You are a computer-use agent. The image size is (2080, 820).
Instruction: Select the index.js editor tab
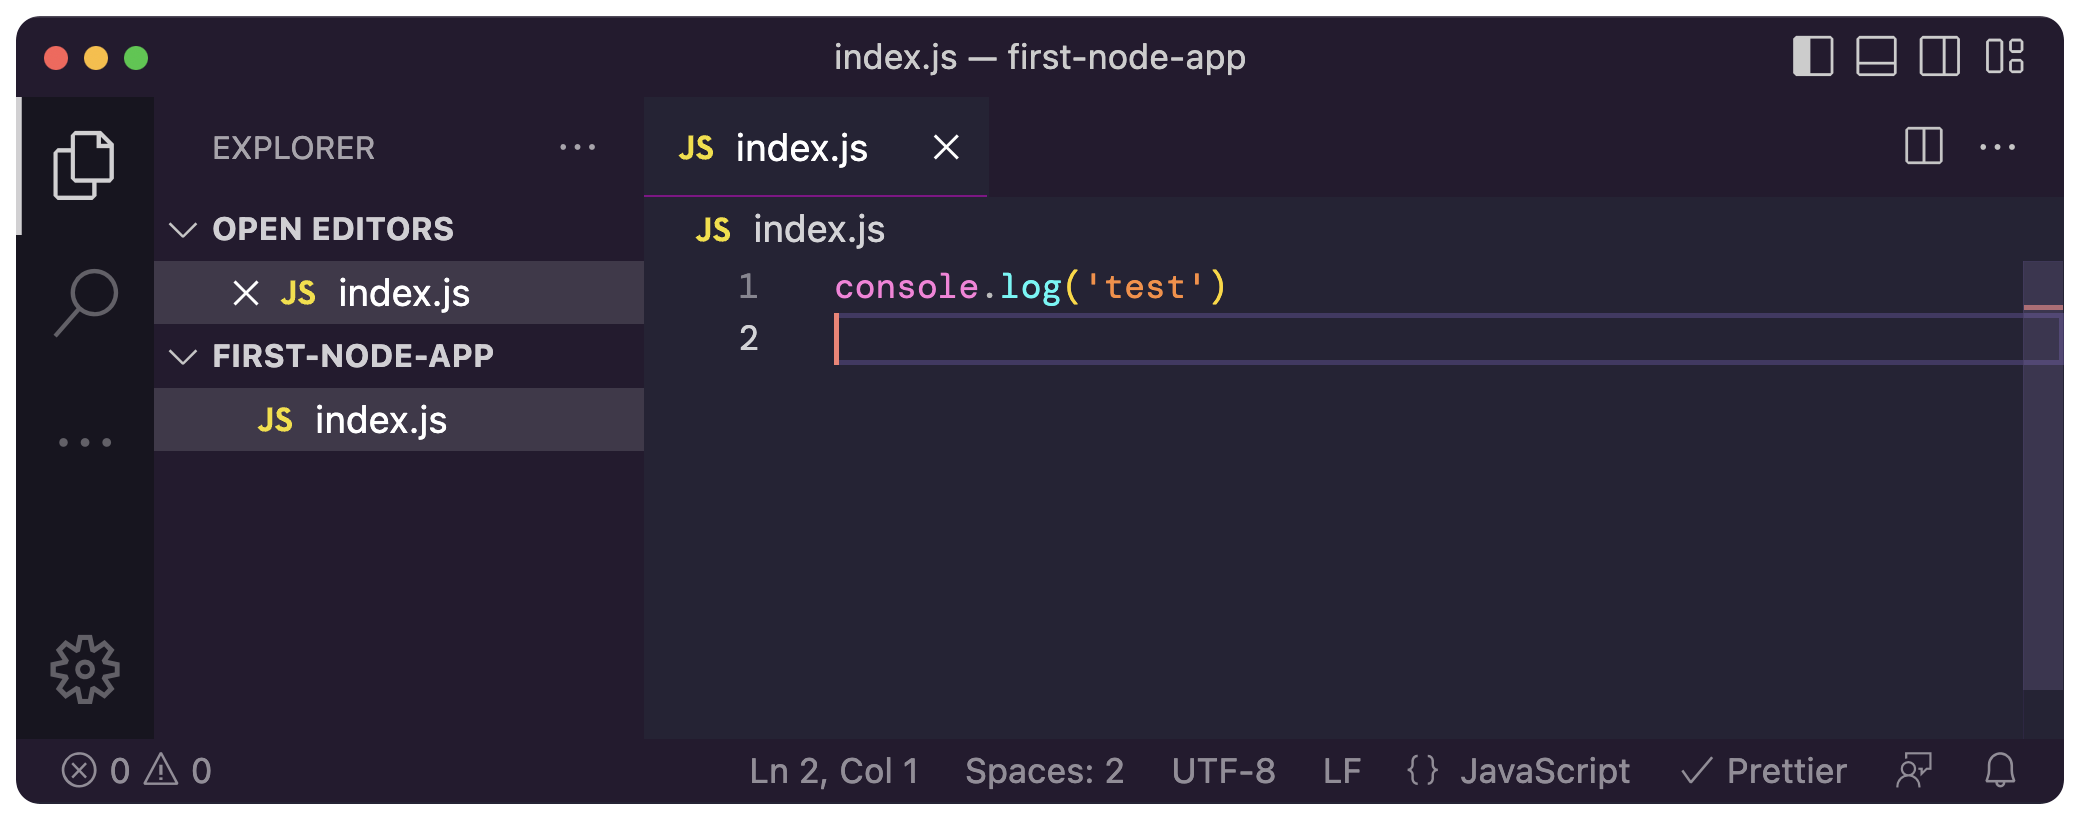800,148
